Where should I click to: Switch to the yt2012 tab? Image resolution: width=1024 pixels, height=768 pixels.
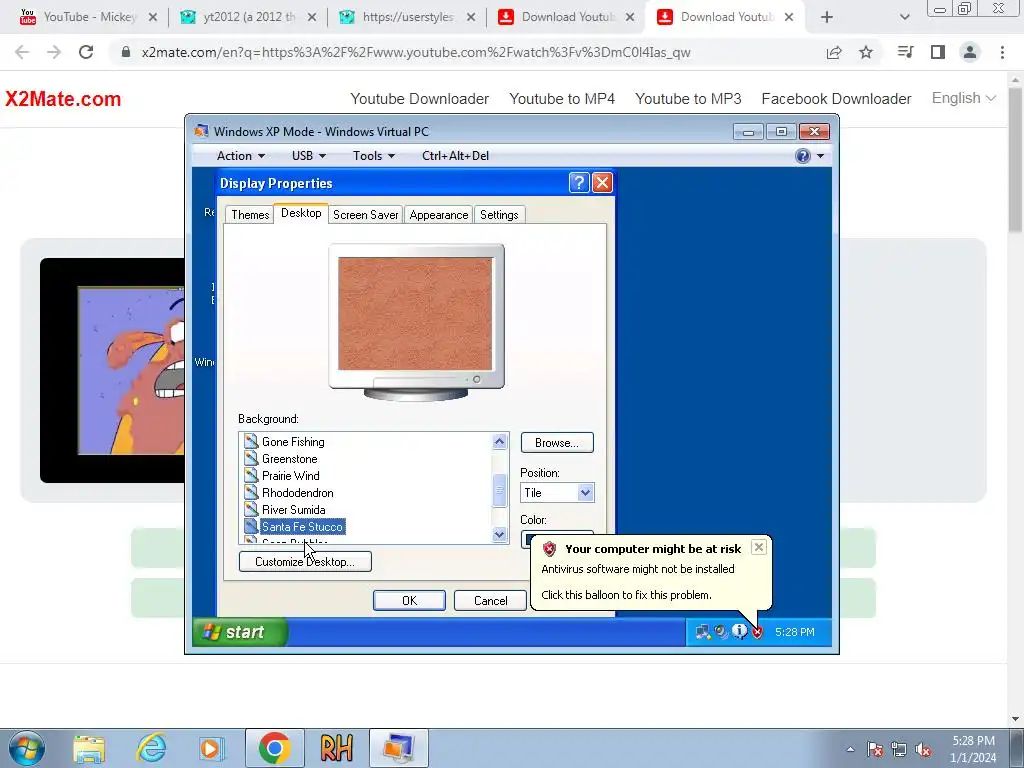246,17
